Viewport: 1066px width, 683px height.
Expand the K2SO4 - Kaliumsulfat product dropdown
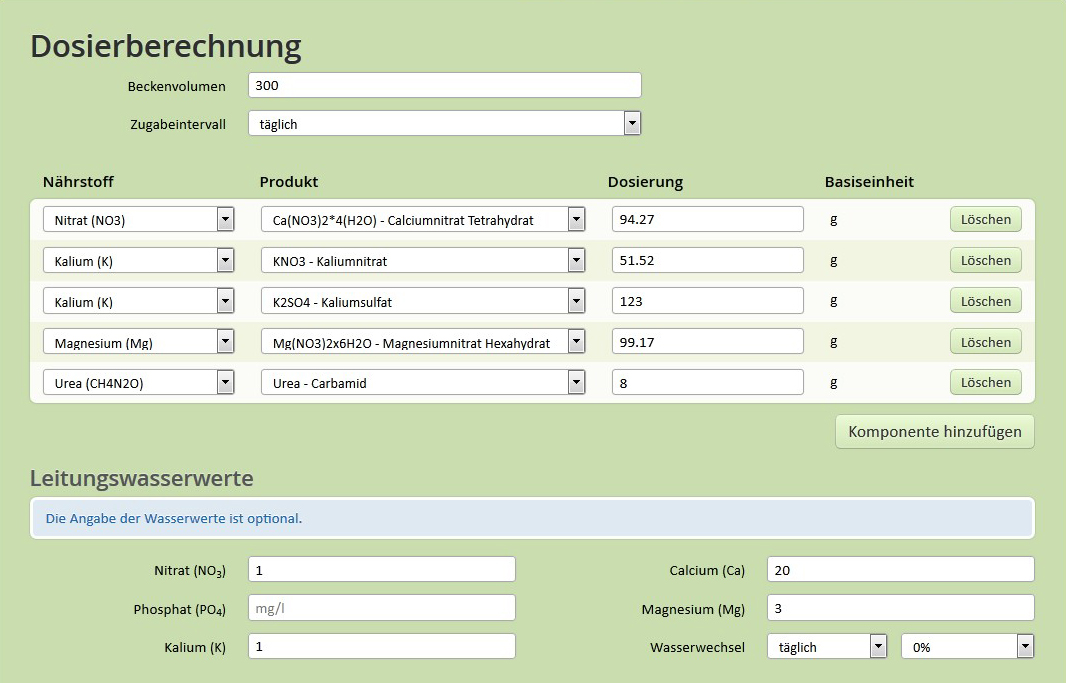(x=423, y=301)
